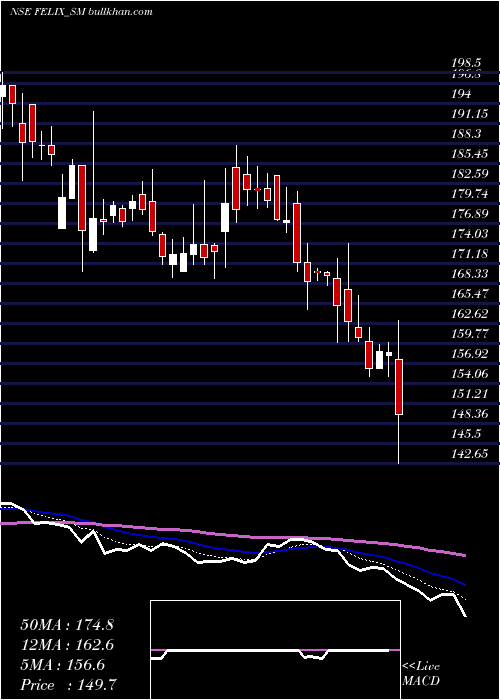Screen dimensions: 500x700
Task: Click the 142.65 price axis label
Action: [x=469, y=454]
